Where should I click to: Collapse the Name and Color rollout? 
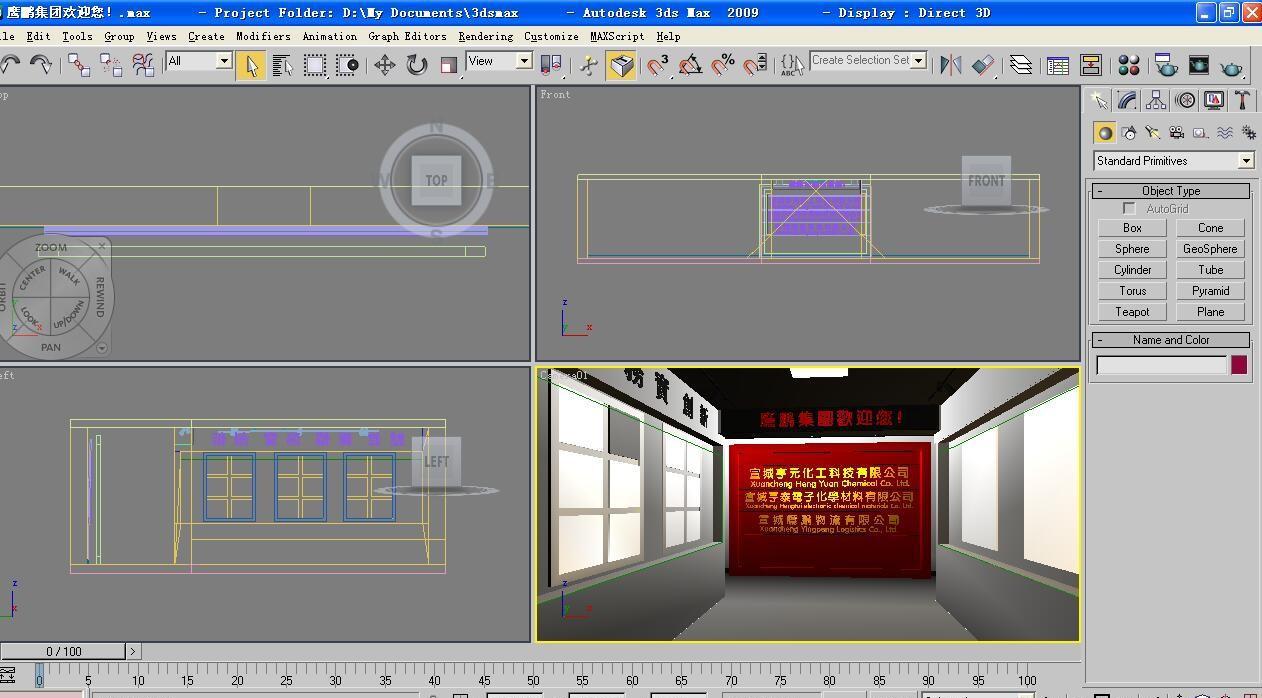1171,340
